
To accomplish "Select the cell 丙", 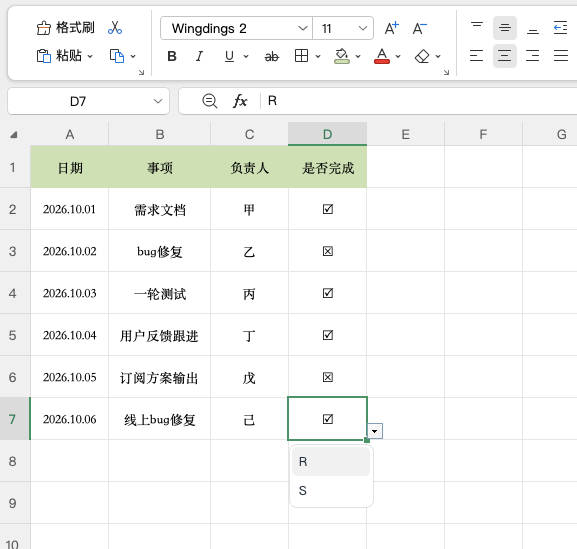I will pos(249,293).
